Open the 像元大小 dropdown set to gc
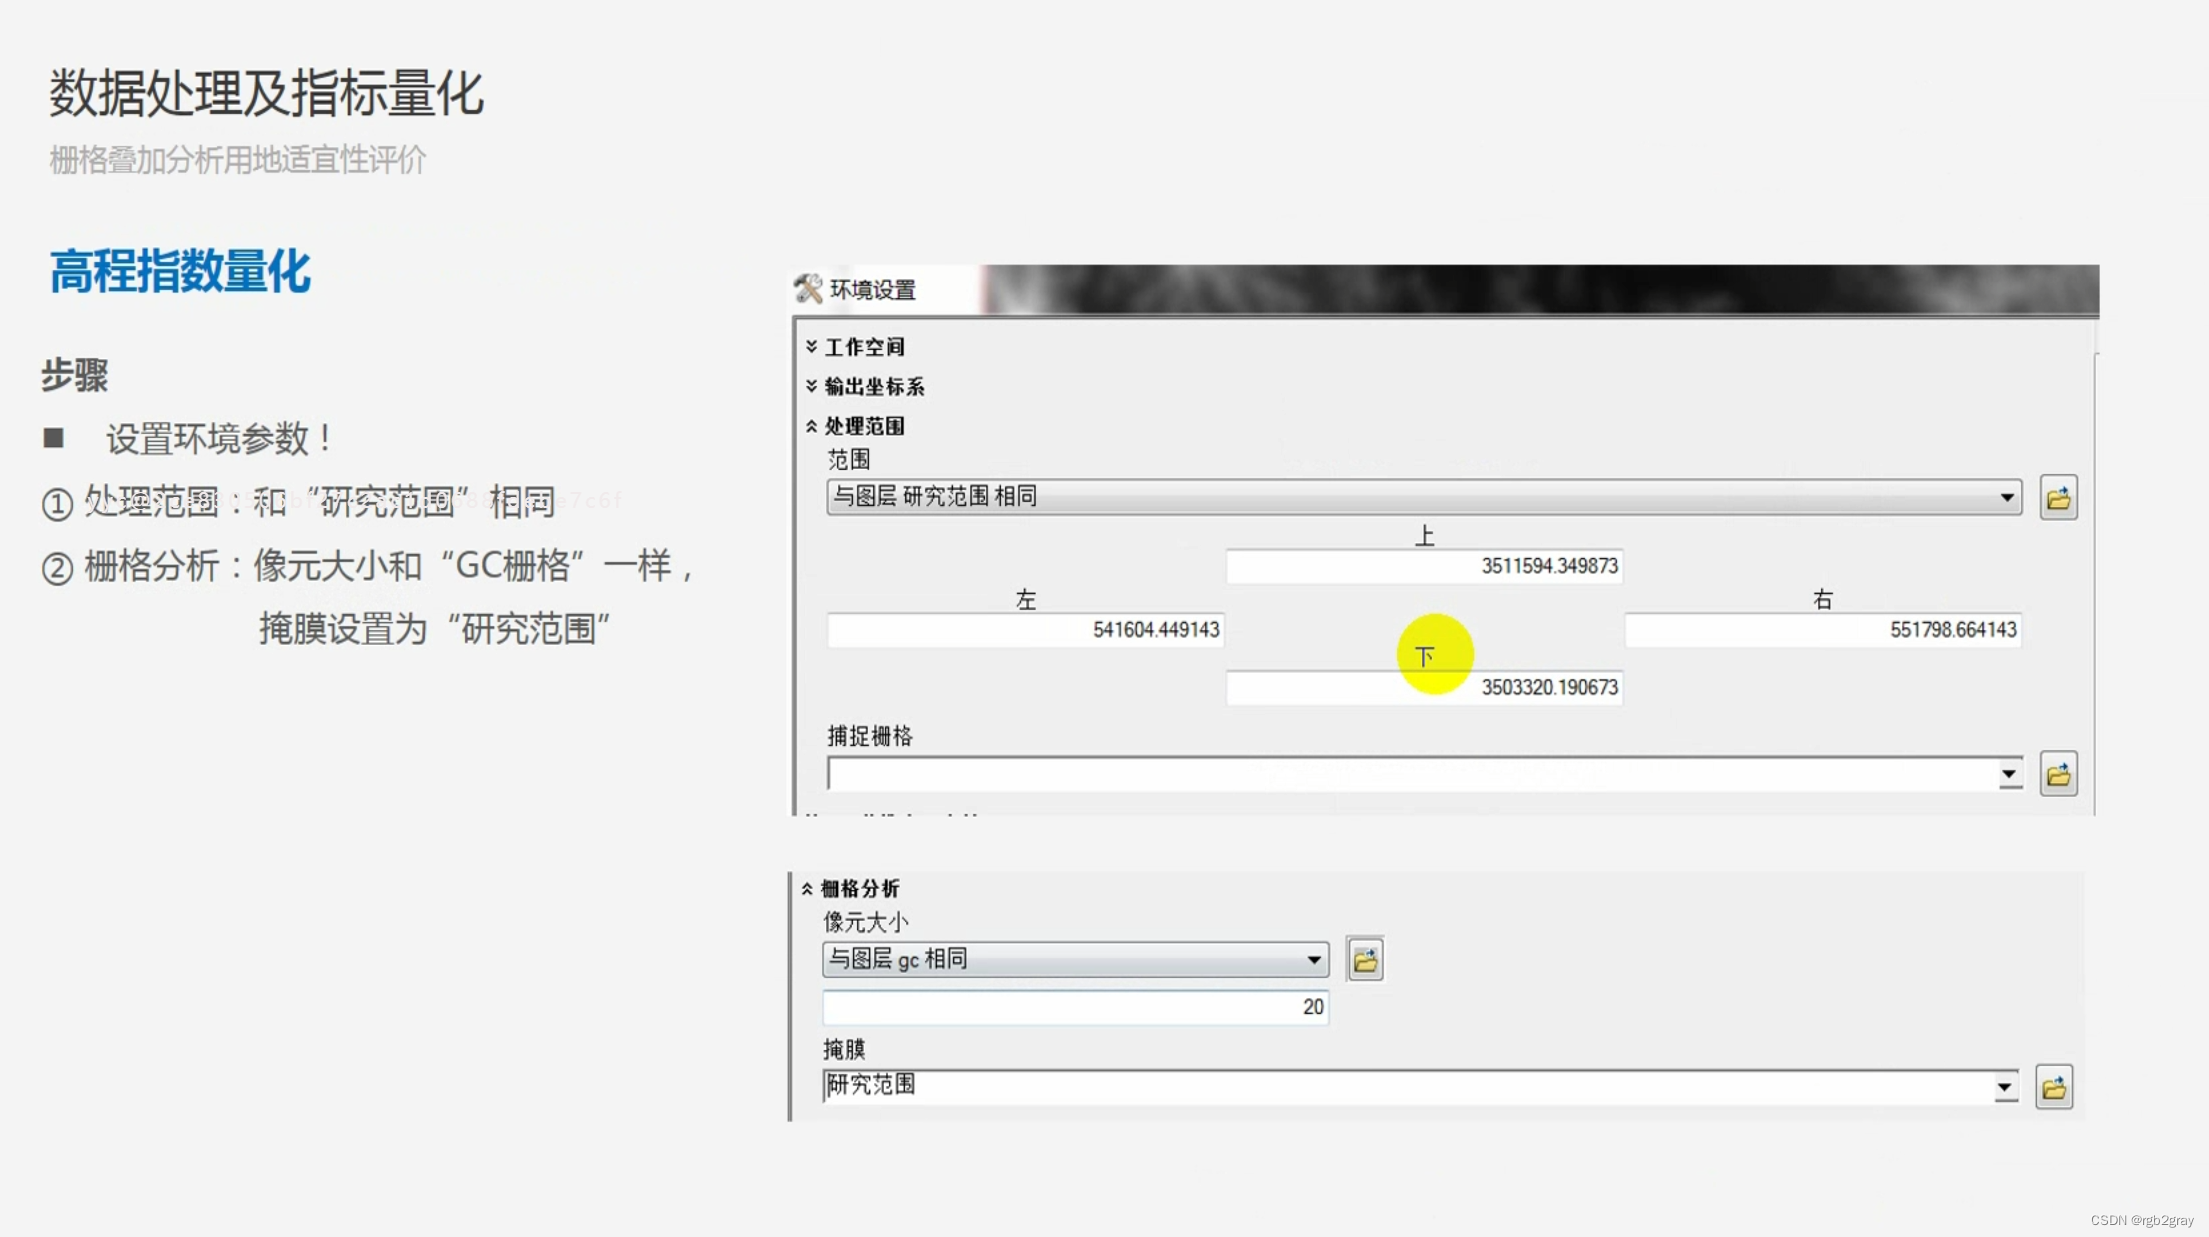 (1313, 960)
